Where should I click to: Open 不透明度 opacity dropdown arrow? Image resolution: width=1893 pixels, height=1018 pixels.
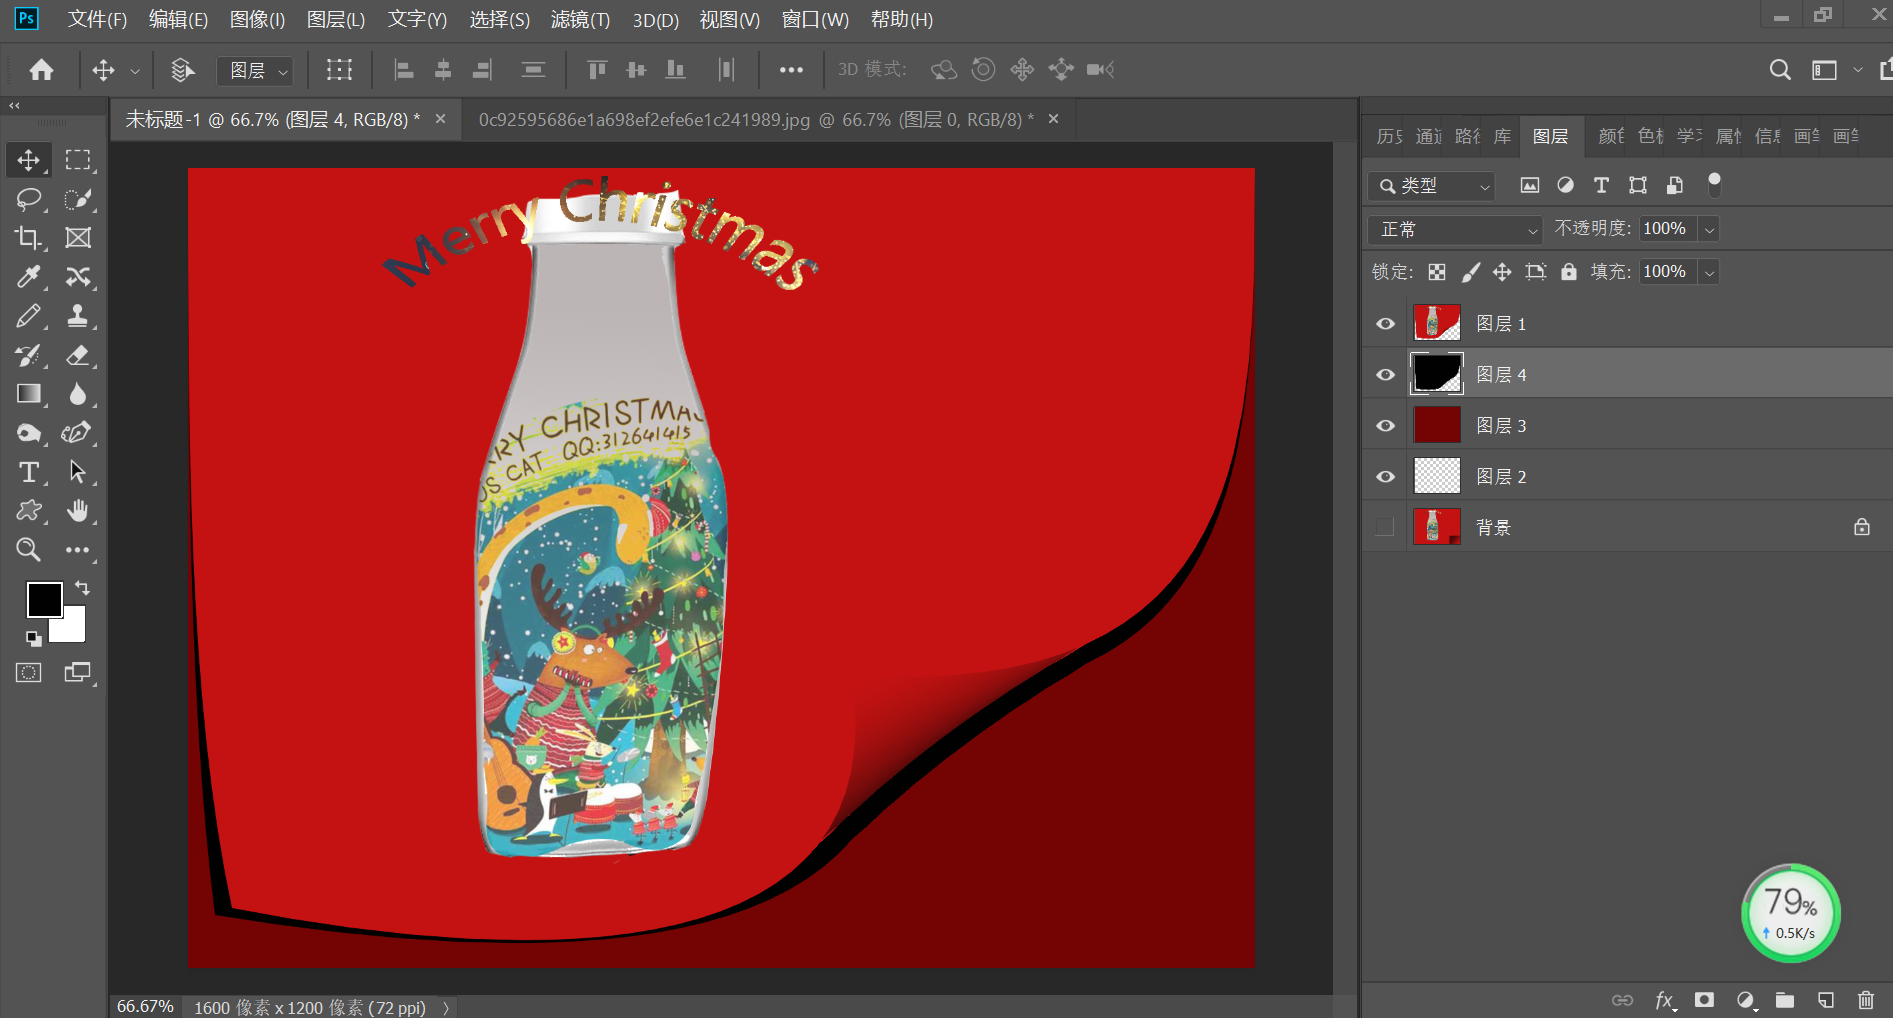tap(1710, 230)
